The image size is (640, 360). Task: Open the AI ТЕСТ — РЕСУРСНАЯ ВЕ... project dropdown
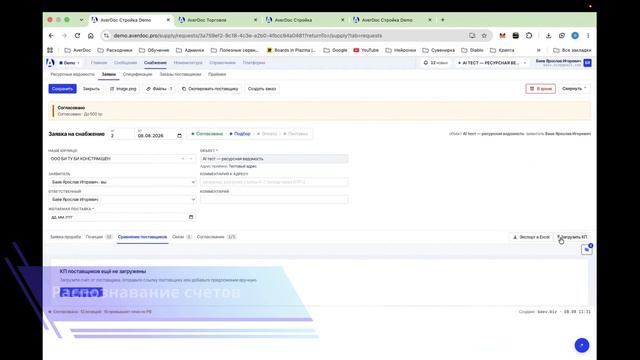coord(492,63)
